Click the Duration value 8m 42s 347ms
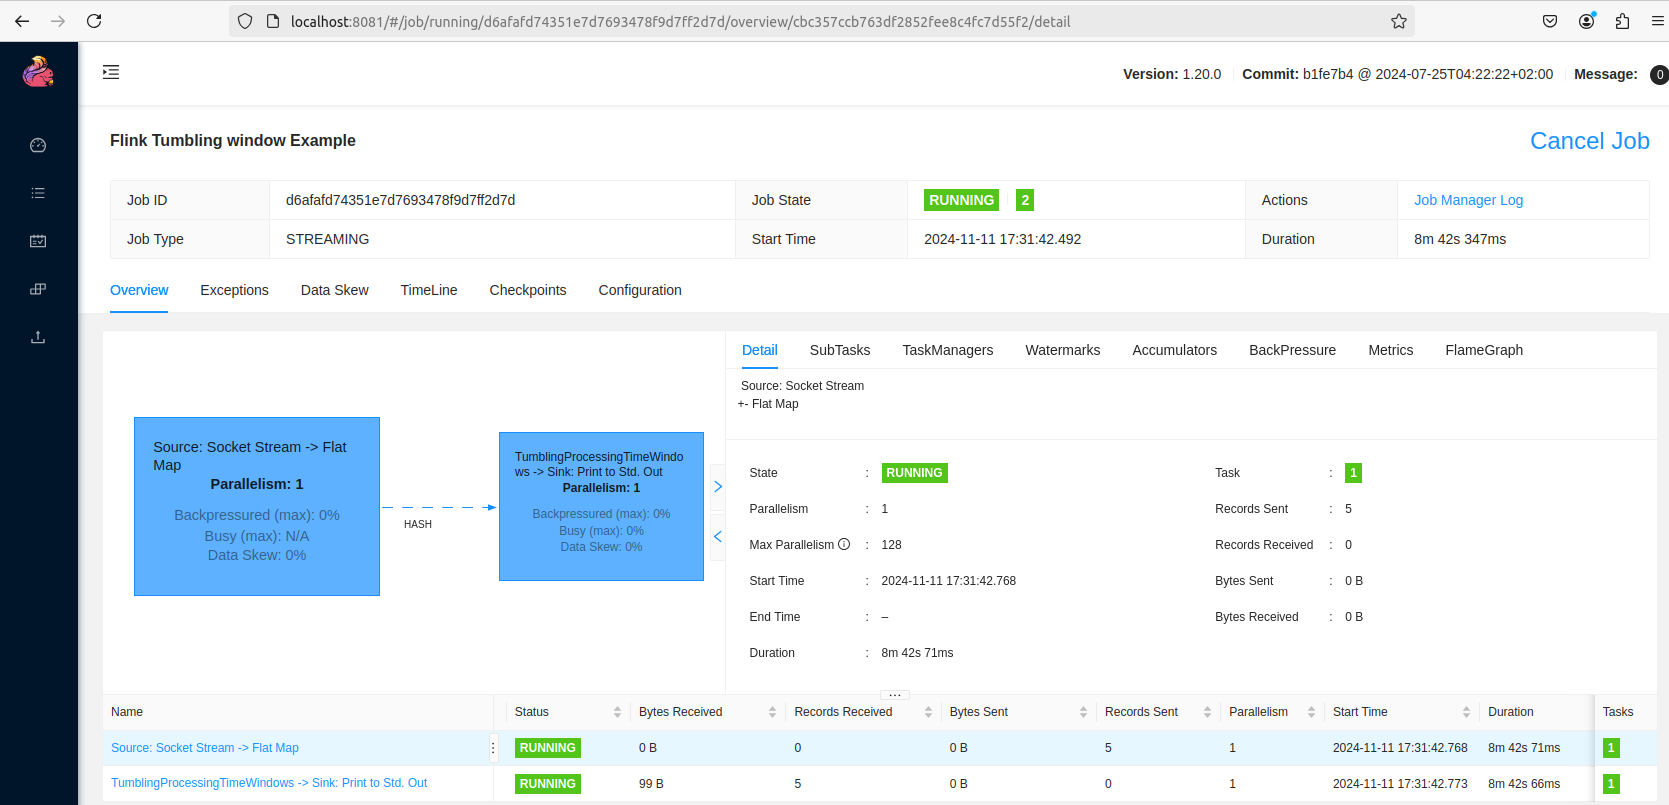This screenshot has width=1669, height=805. 1460,239
